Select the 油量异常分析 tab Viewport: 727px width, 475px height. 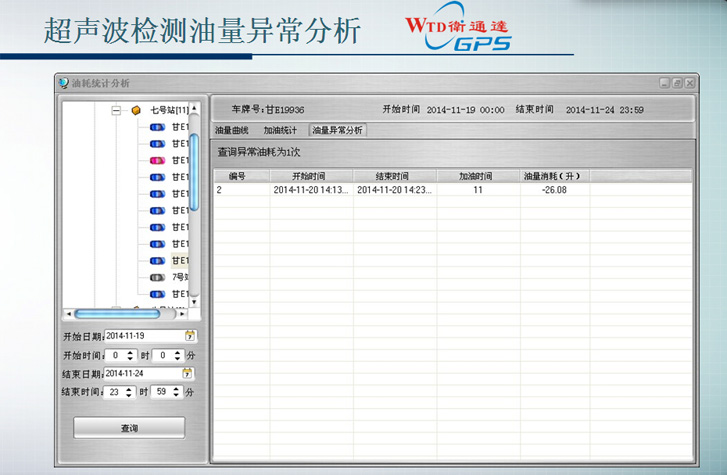[337, 130]
